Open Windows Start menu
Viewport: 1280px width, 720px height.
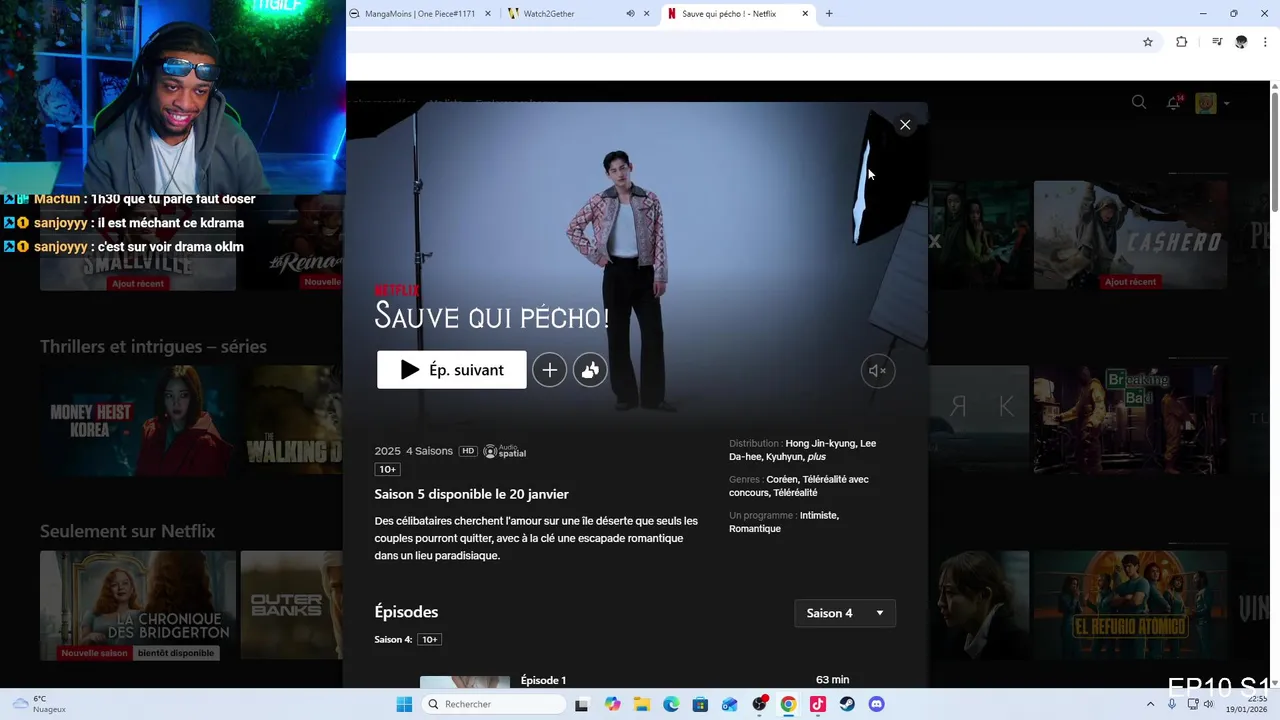tap(404, 704)
